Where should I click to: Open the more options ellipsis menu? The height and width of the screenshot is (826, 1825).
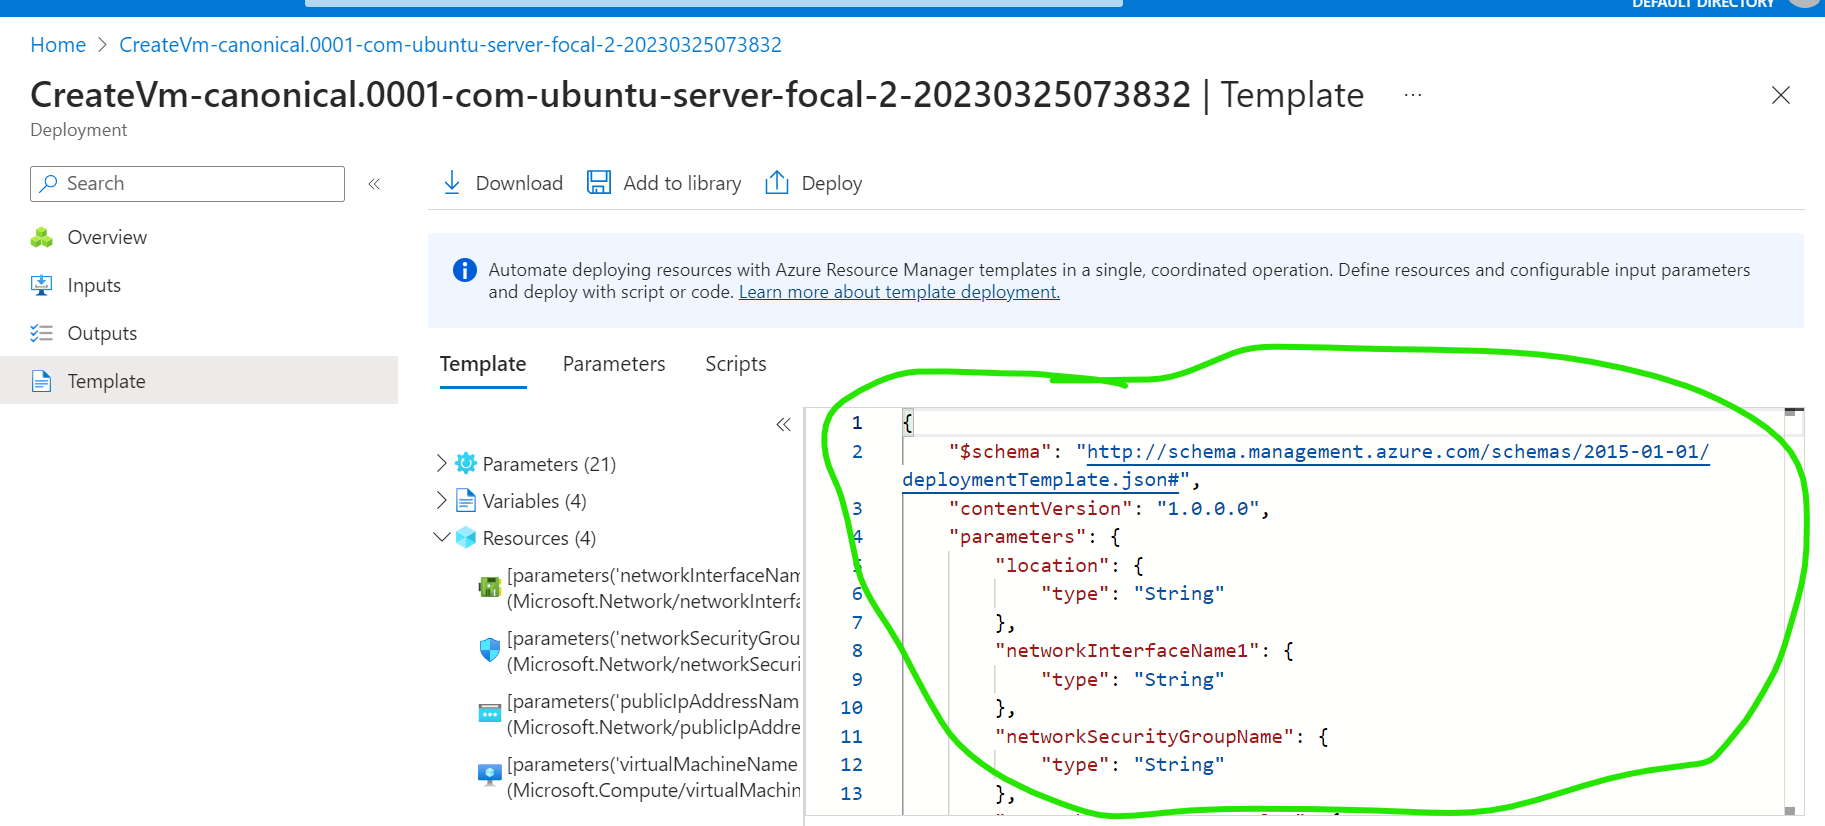tap(1412, 96)
